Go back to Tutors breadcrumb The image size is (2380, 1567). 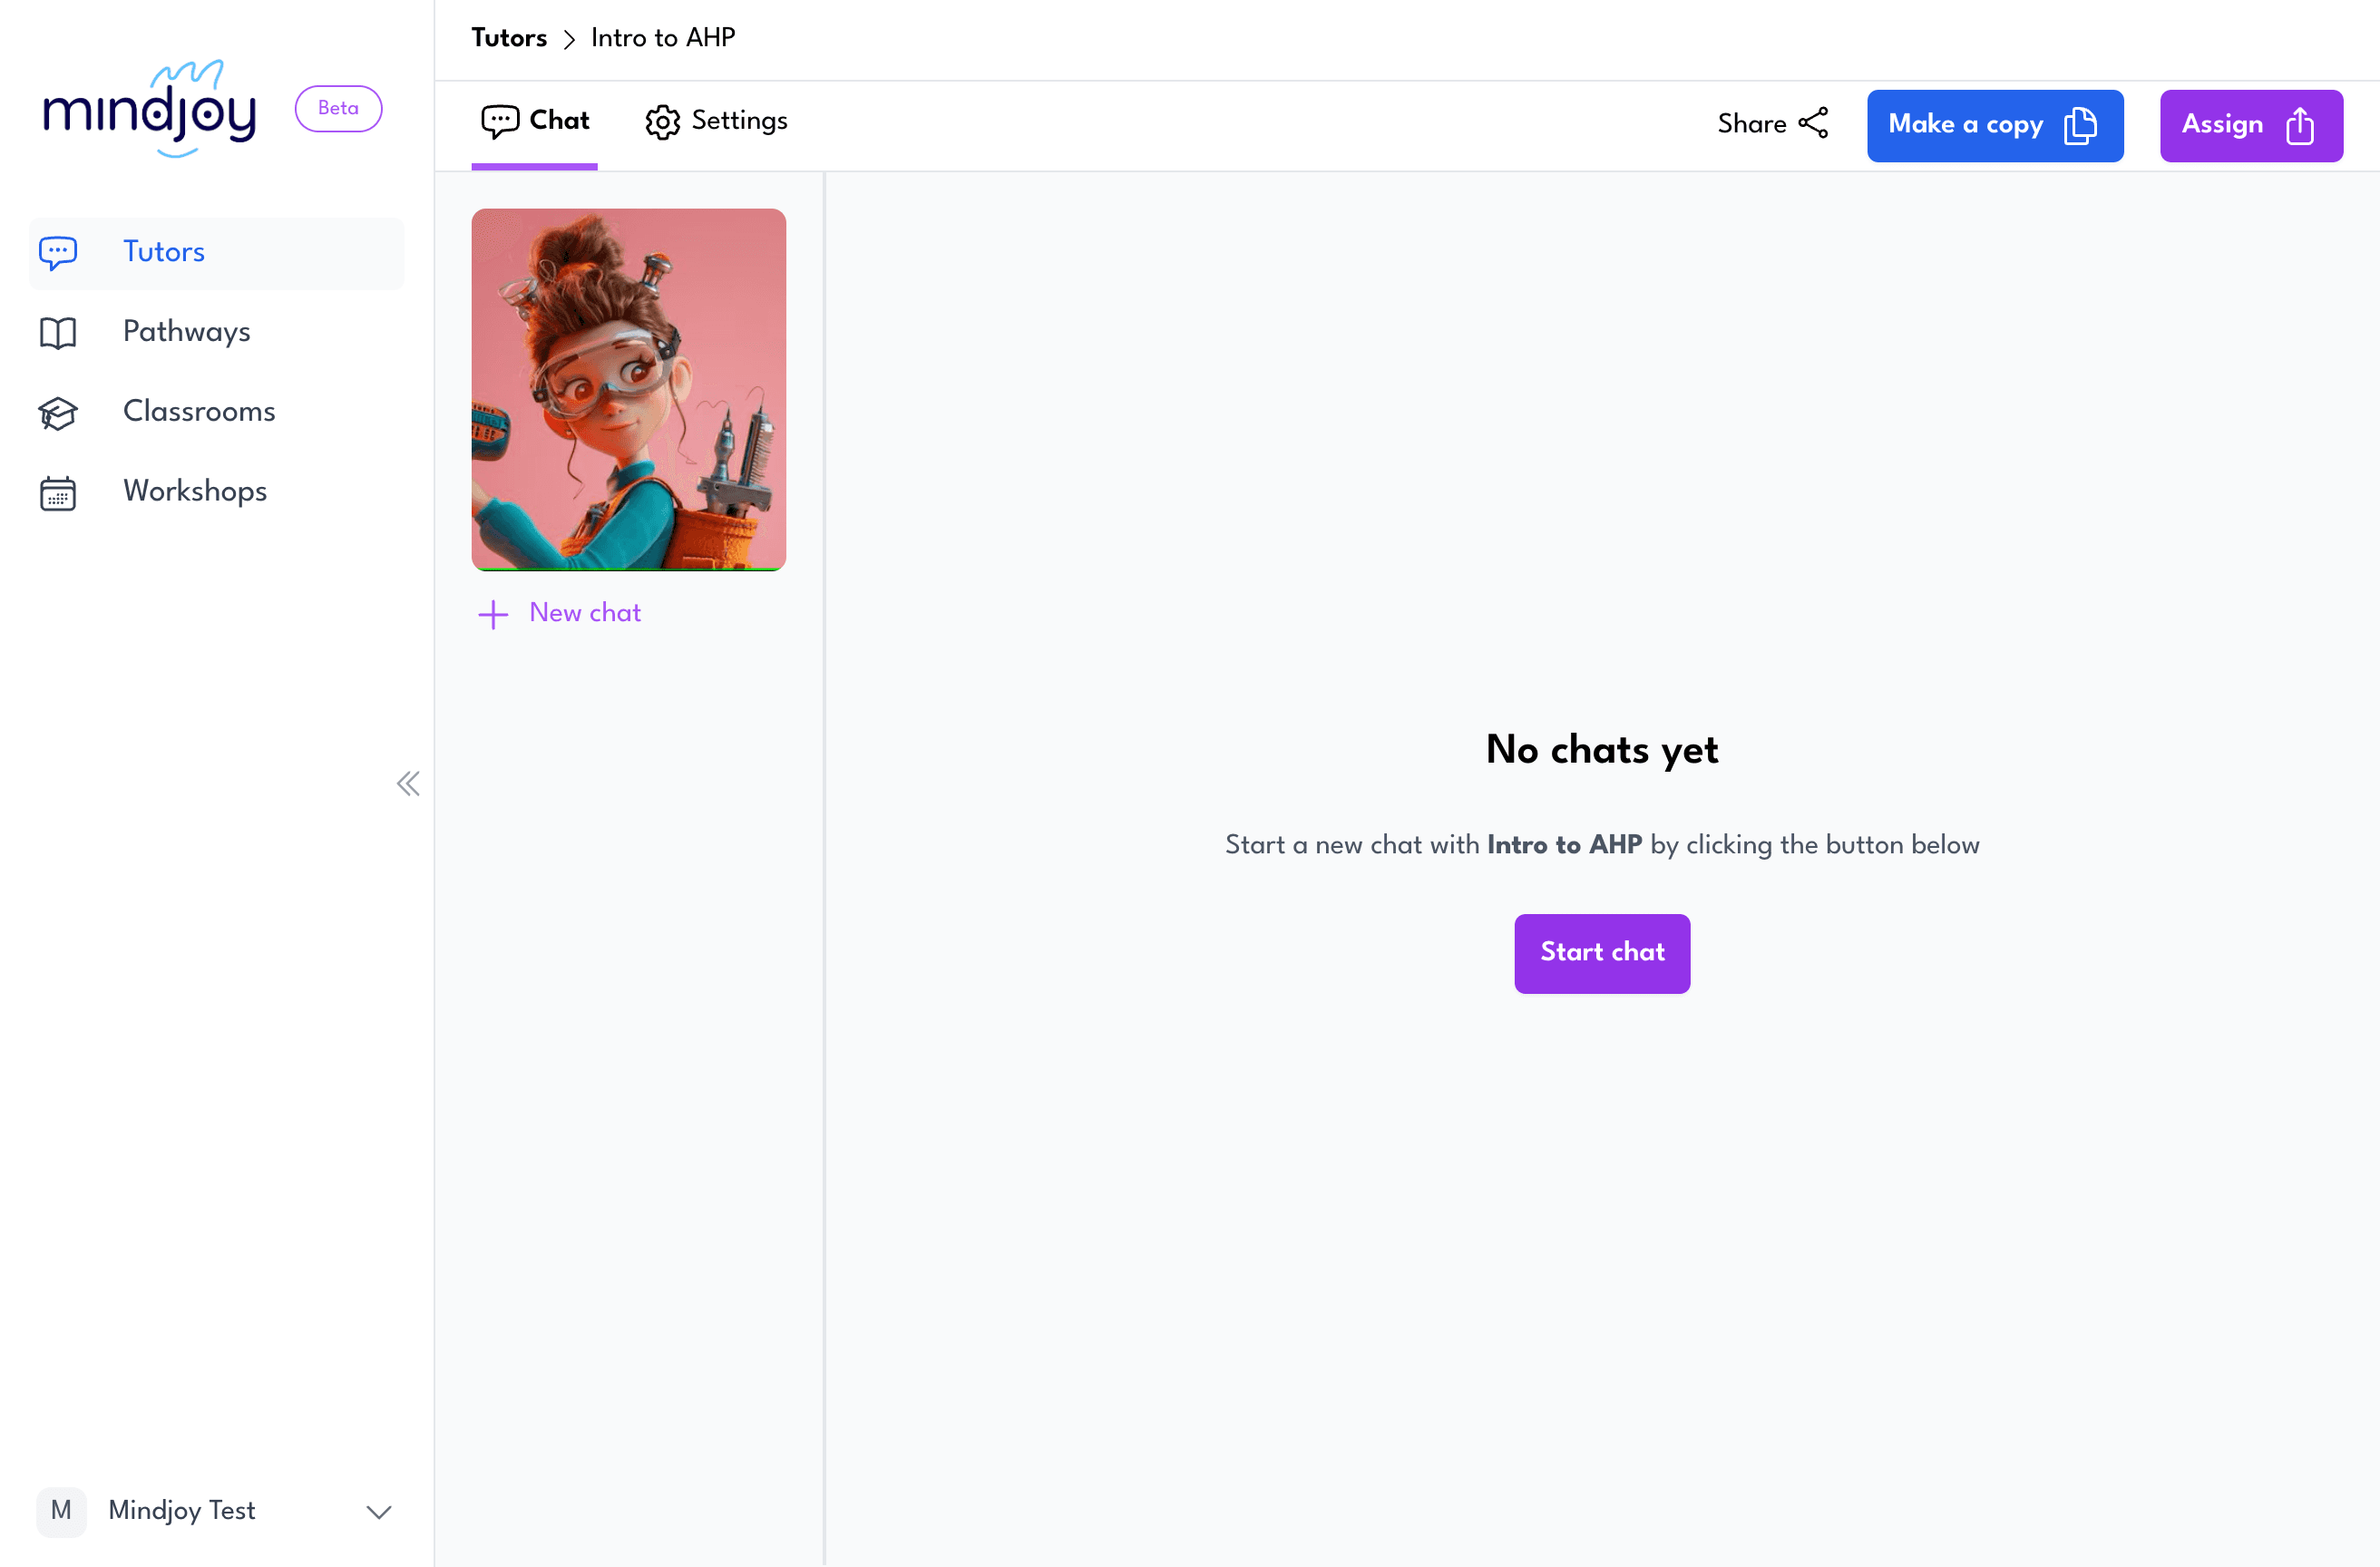tap(509, 38)
